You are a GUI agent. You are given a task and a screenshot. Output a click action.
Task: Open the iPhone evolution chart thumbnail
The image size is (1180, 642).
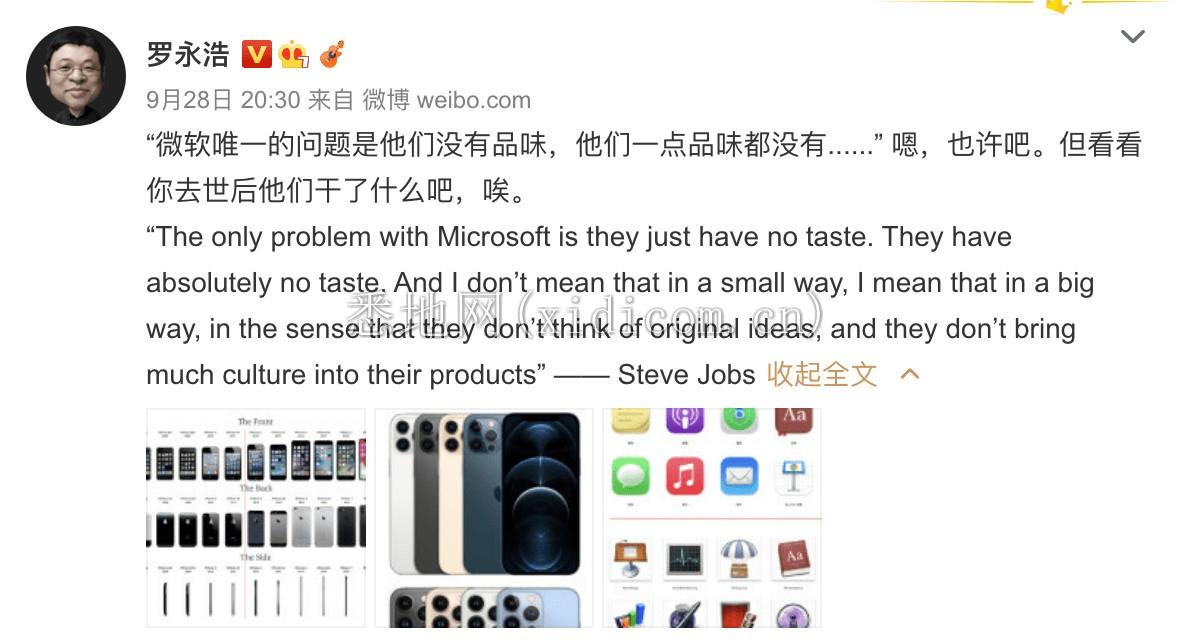[x=256, y=518]
